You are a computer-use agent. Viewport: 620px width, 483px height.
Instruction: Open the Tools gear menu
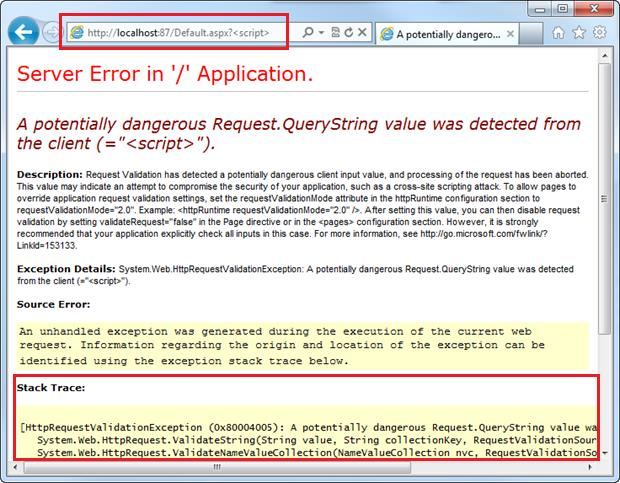point(600,33)
